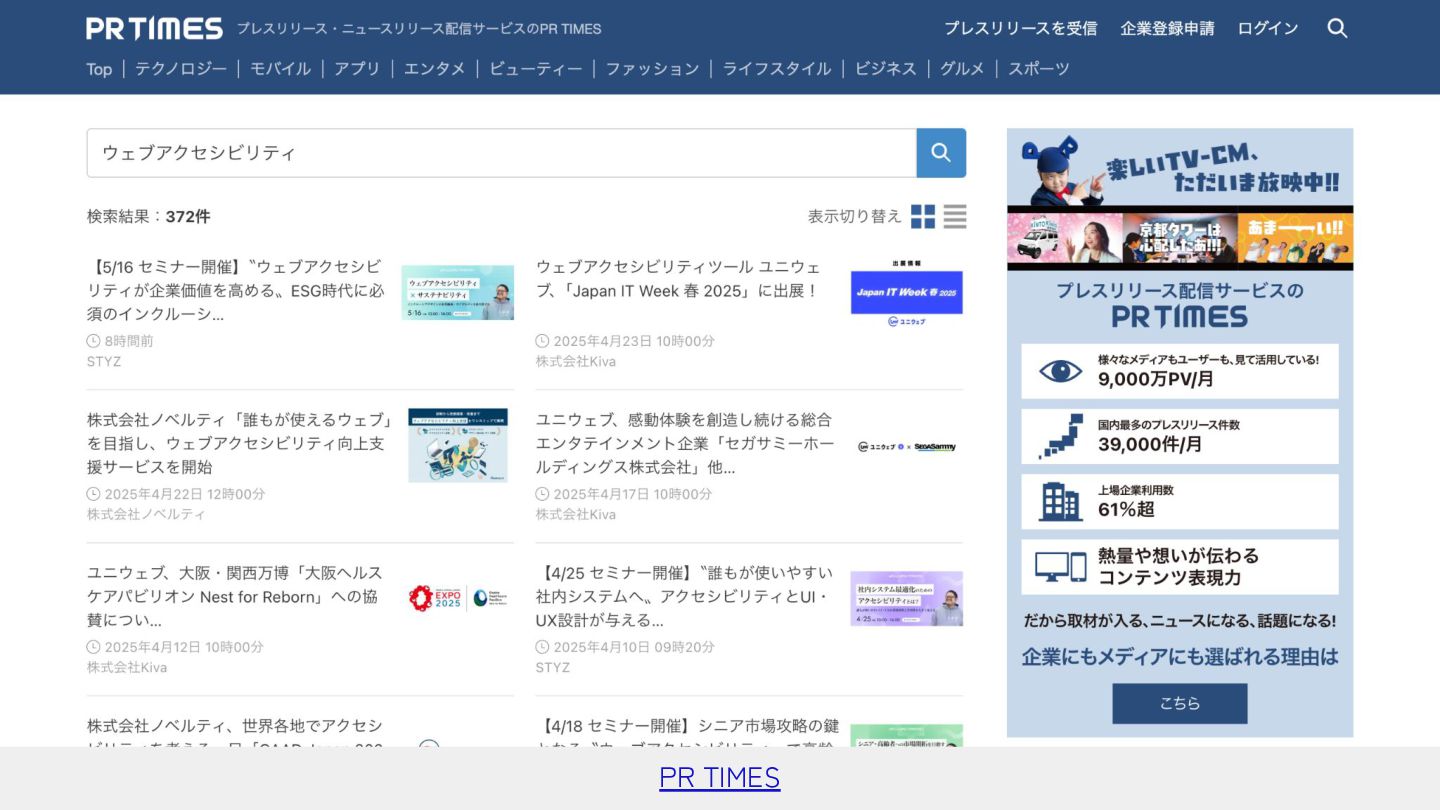
Task: Open the ユニウェブ × SegaSammy logo thumbnail
Action: click(x=907, y=446)
